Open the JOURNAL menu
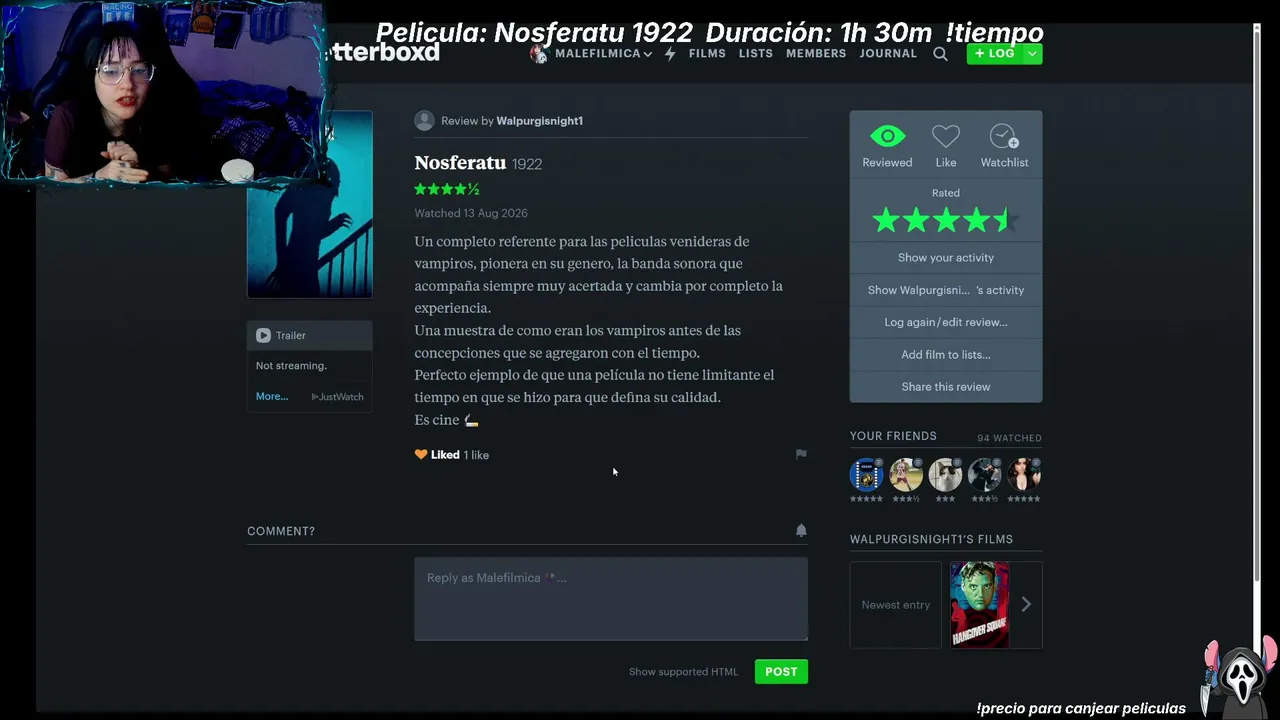 [888, 54]
